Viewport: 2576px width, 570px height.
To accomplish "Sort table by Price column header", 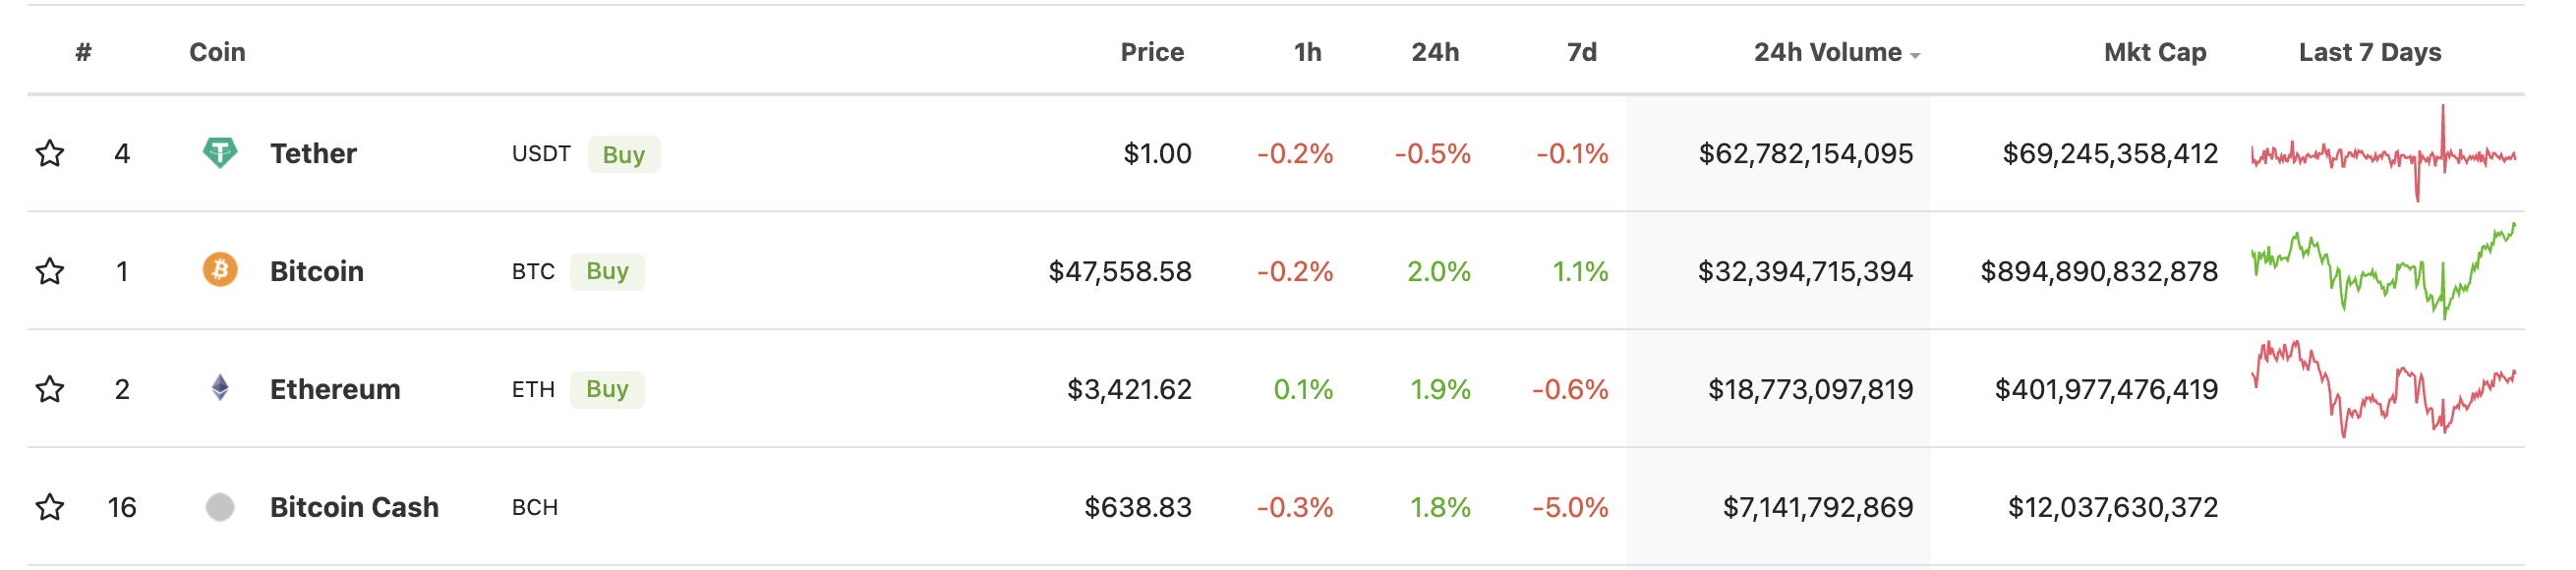I will coord(1152,52).
